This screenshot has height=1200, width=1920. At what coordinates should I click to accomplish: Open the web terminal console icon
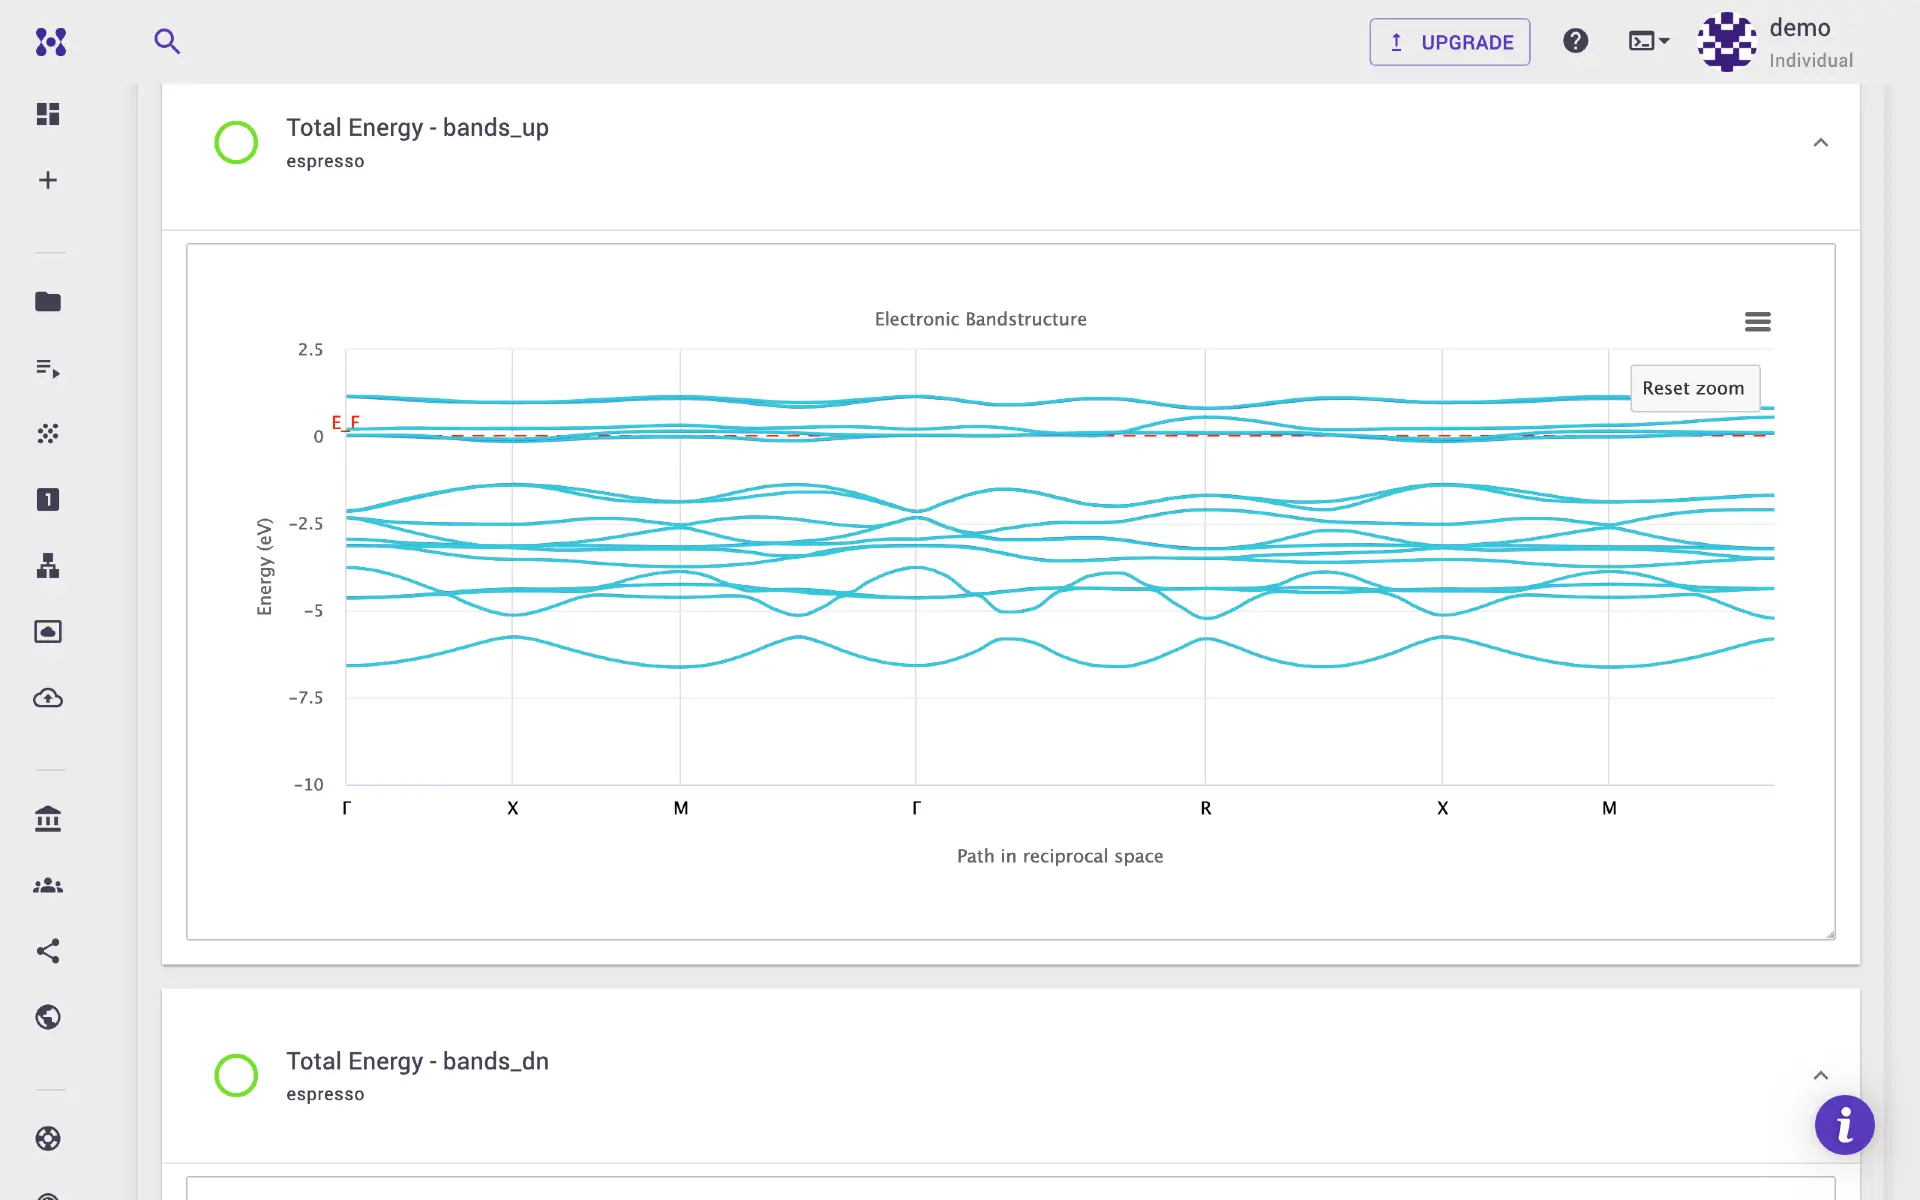coord(1641,41)
